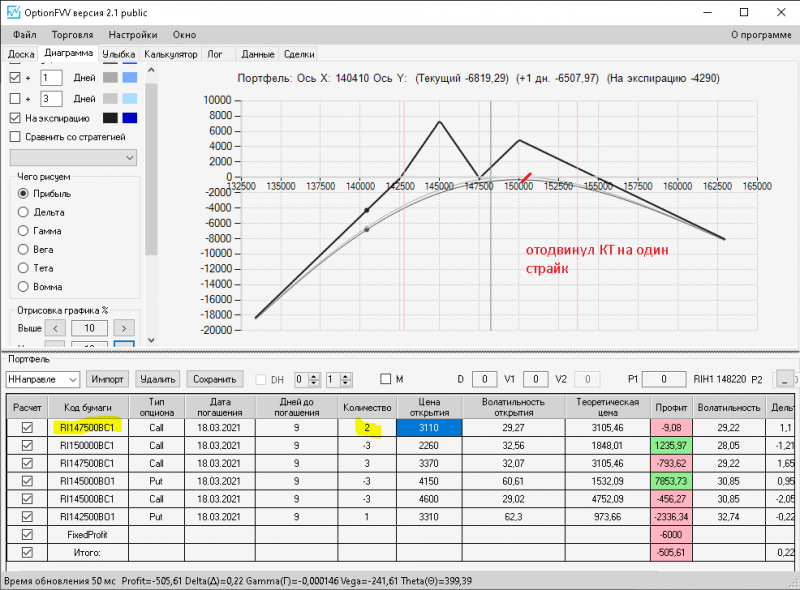Switch to the Сделки tab
This screenshot has height=590, width=800.
299,54
